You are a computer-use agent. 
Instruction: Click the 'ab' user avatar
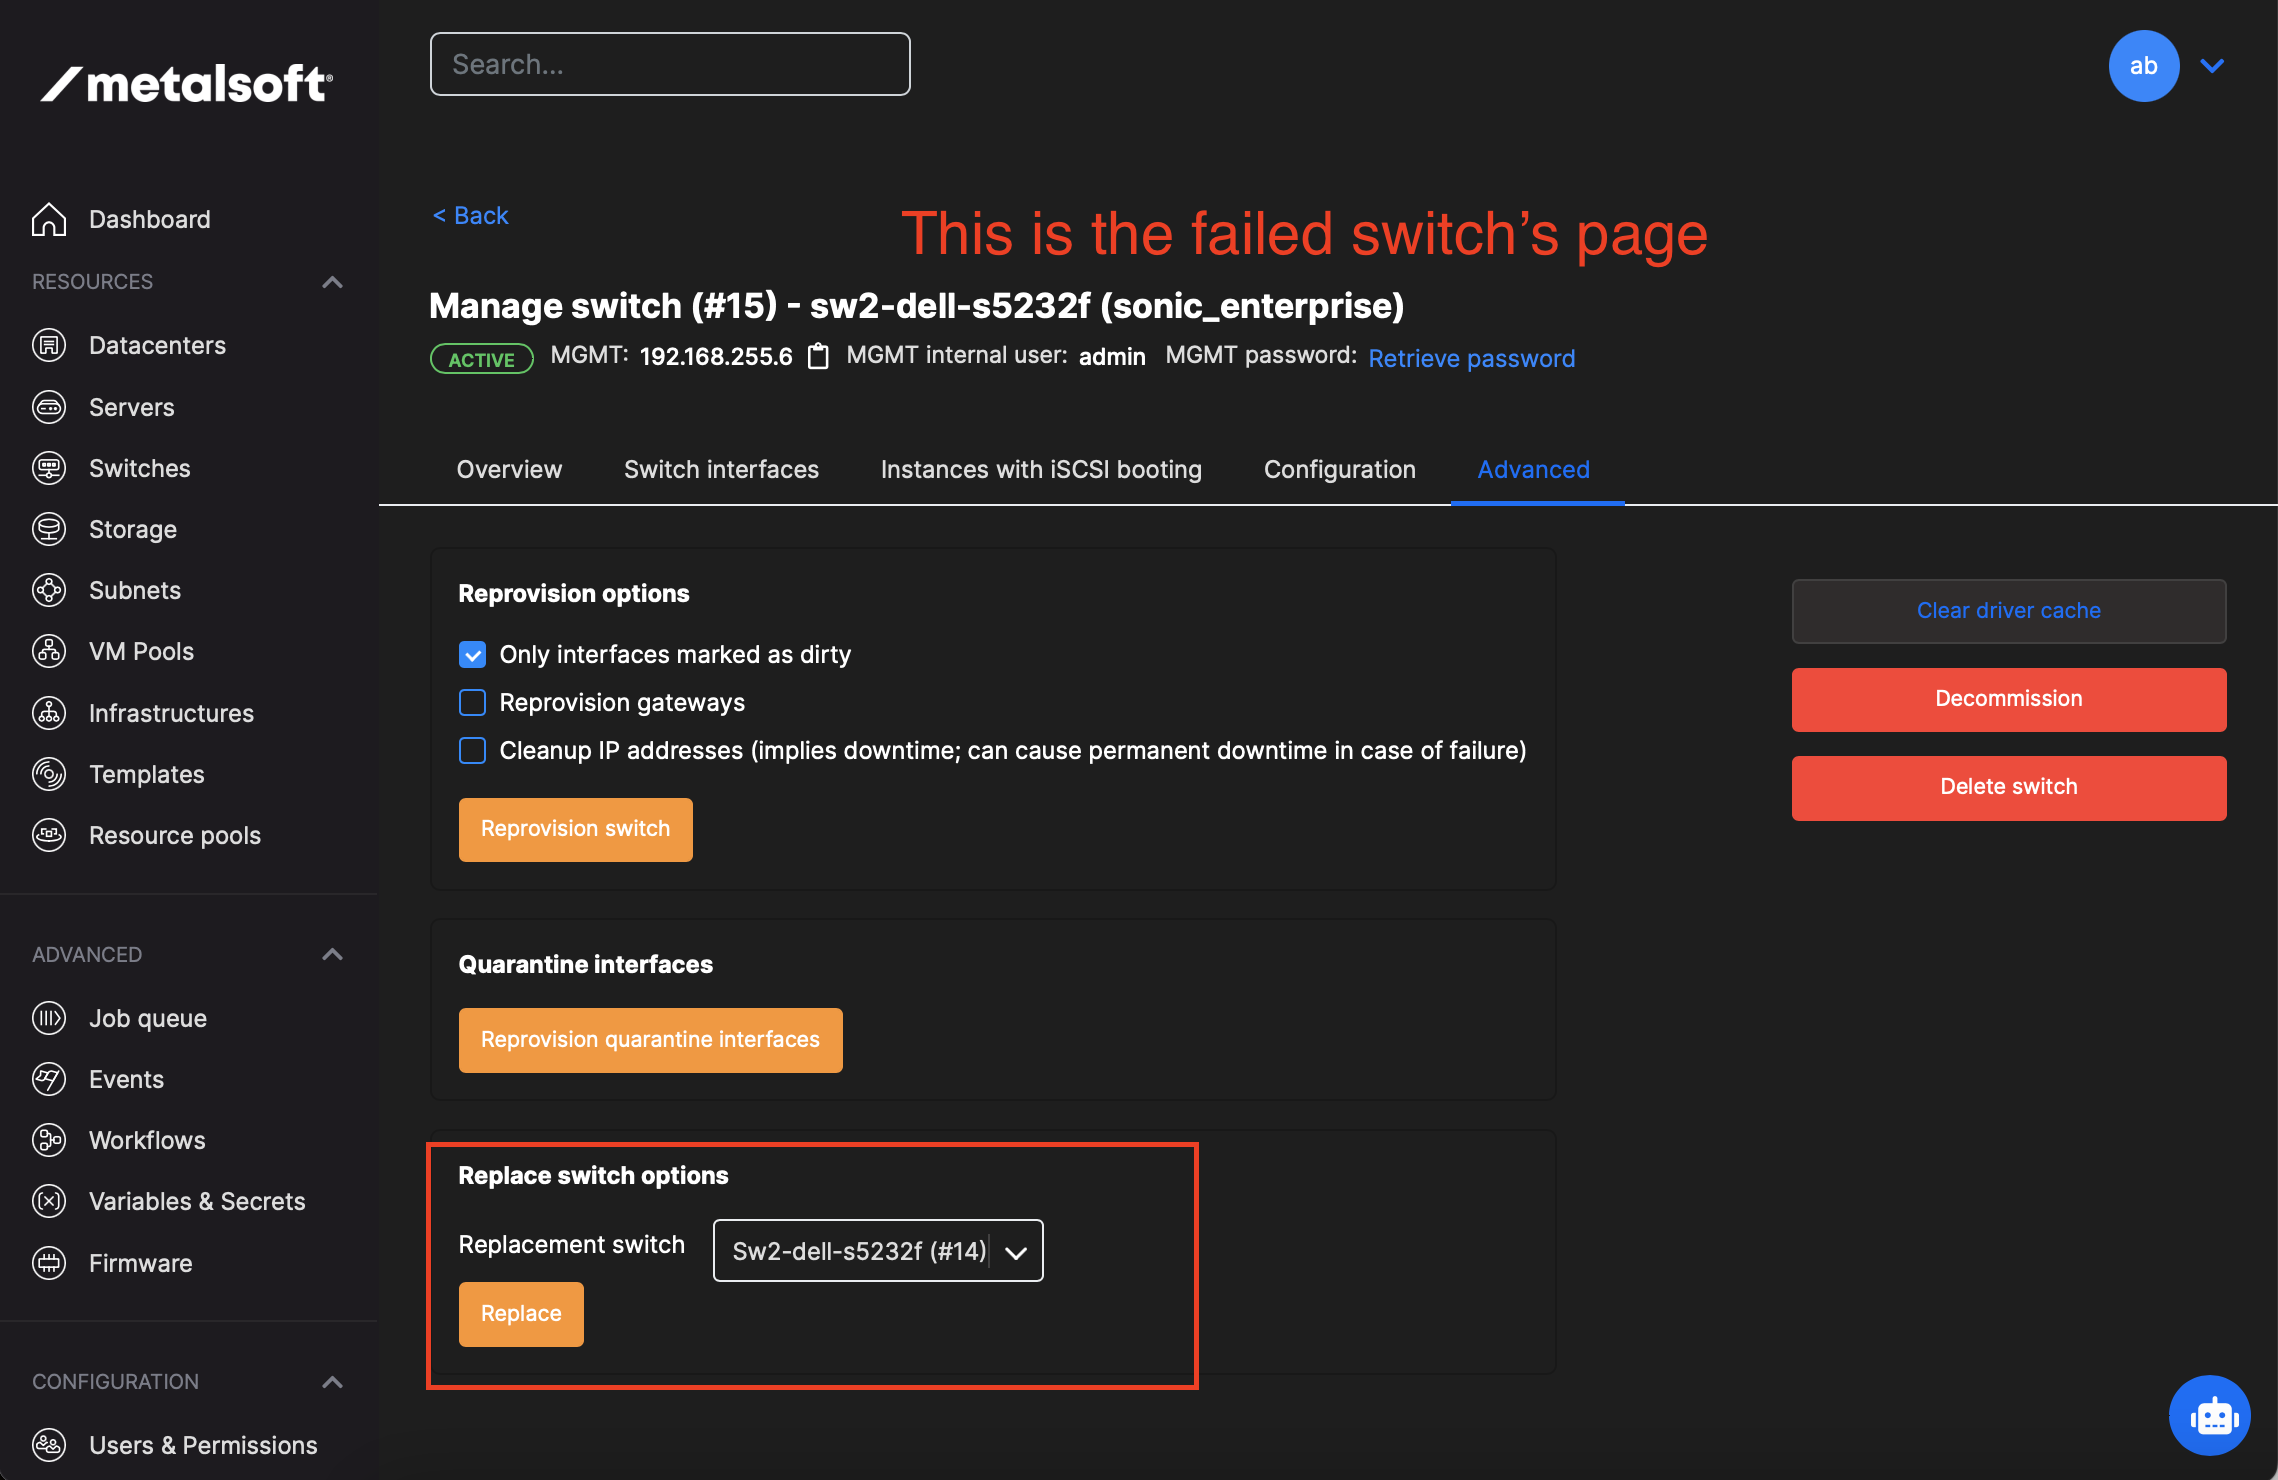pyautogui.click(x=2143, y=66)
